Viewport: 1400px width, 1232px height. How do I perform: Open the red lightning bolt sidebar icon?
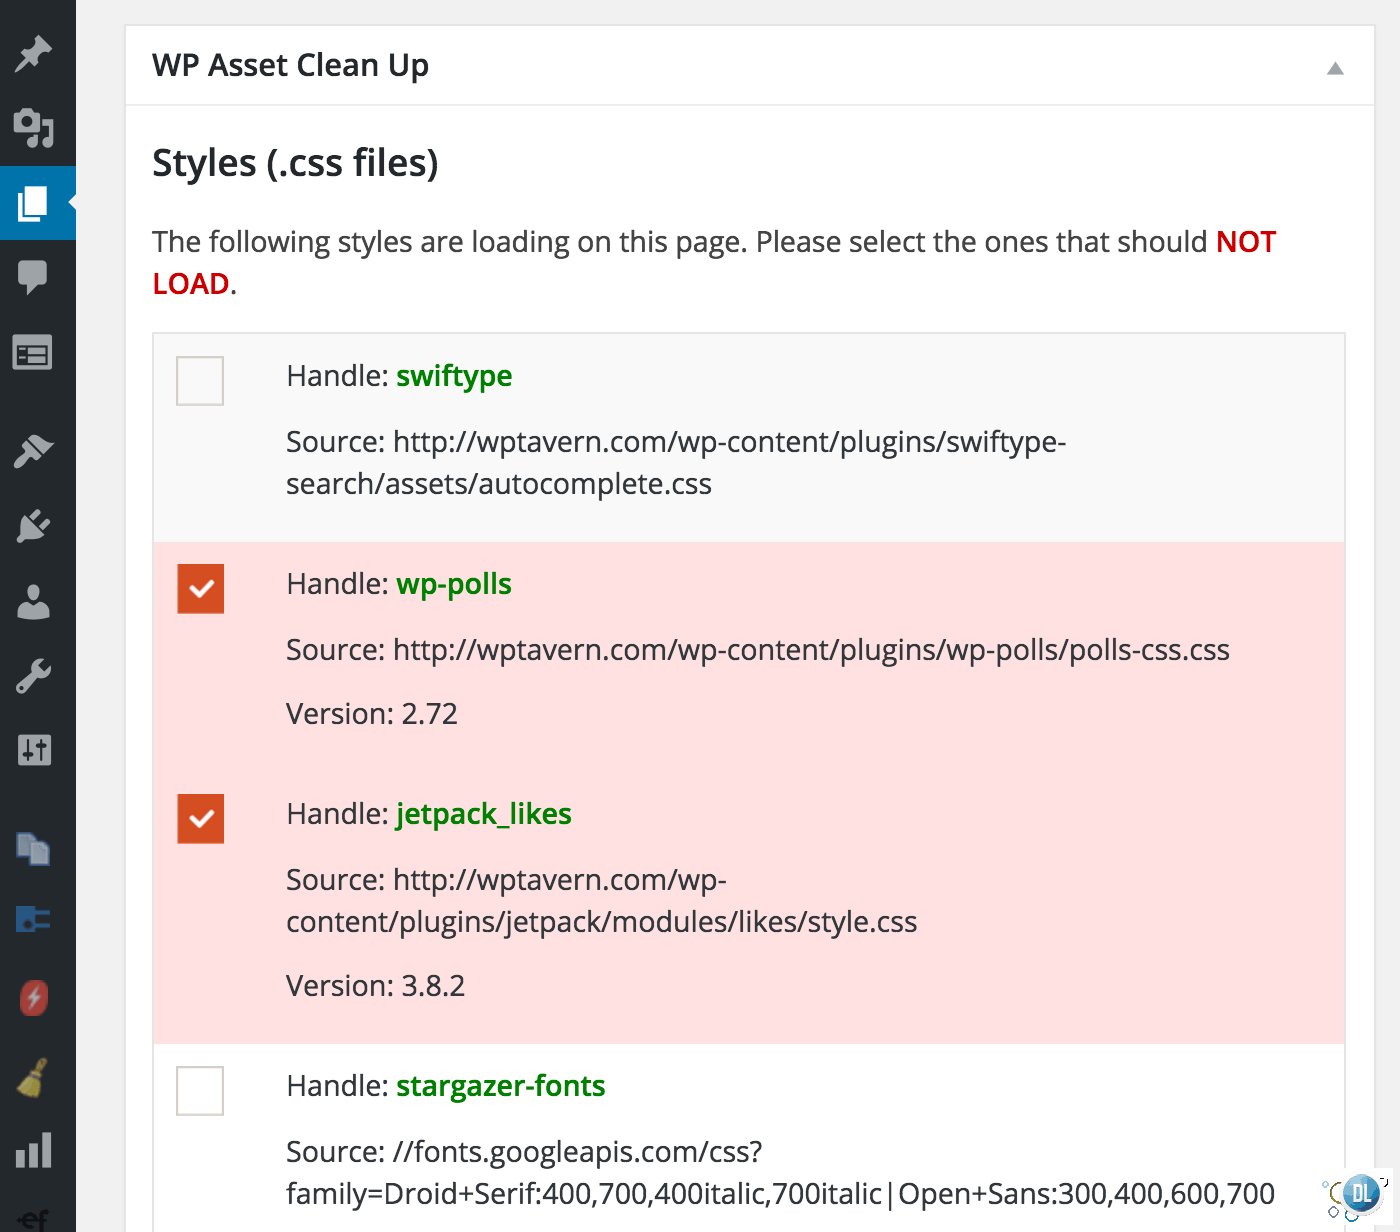(33, 997)
